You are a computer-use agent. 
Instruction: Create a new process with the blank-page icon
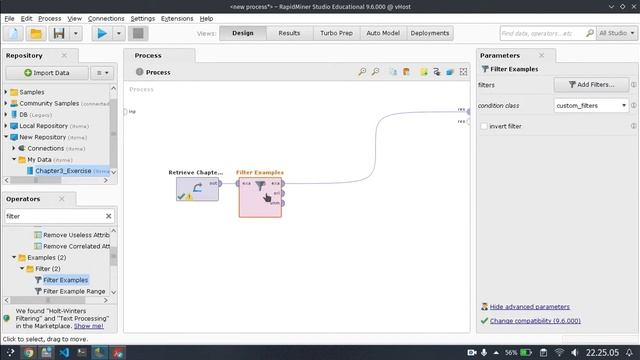pyautogui.click(x=13, y=33)
